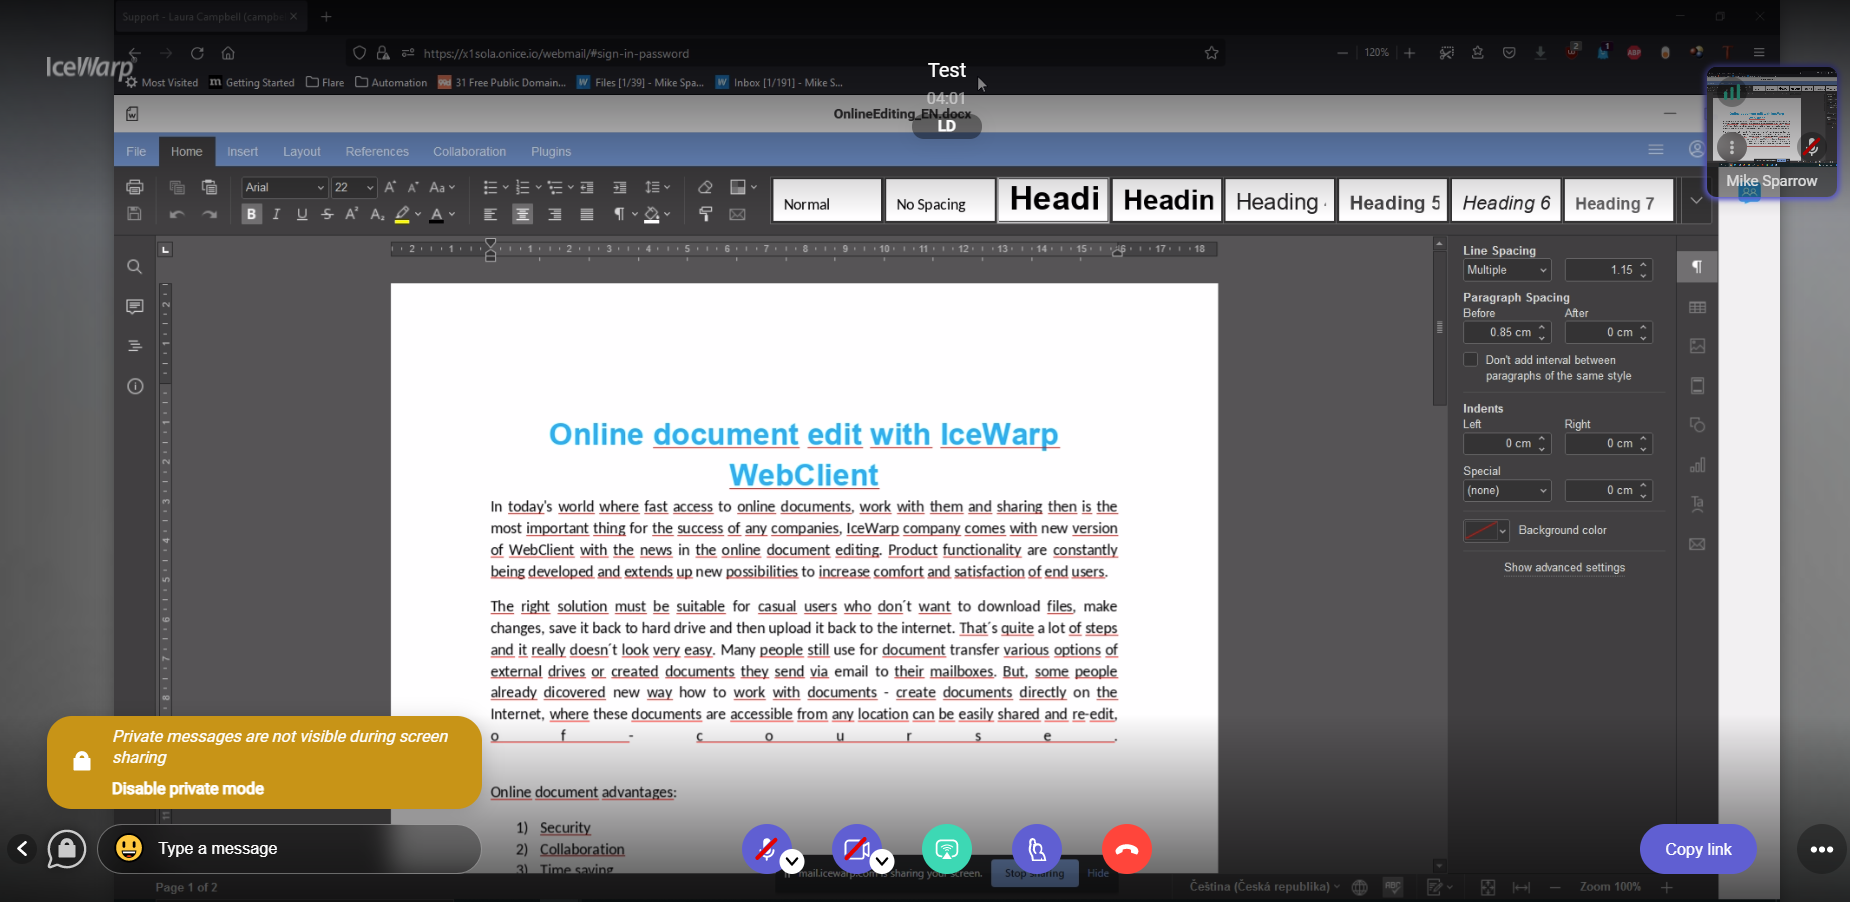
Task: Open the Special indent (none) dropdown
Action: click(x=1507, y=491)
